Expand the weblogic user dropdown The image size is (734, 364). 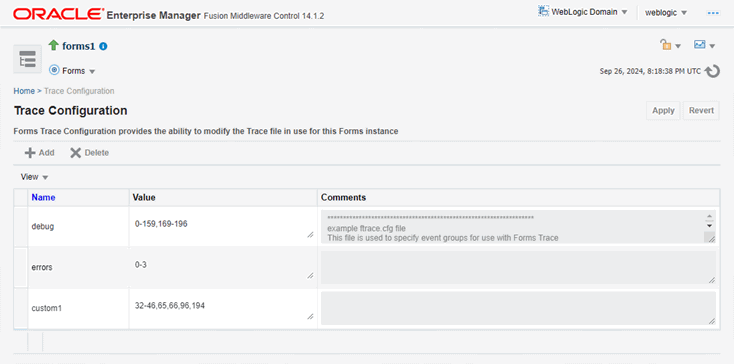click(x=666, y=13)
